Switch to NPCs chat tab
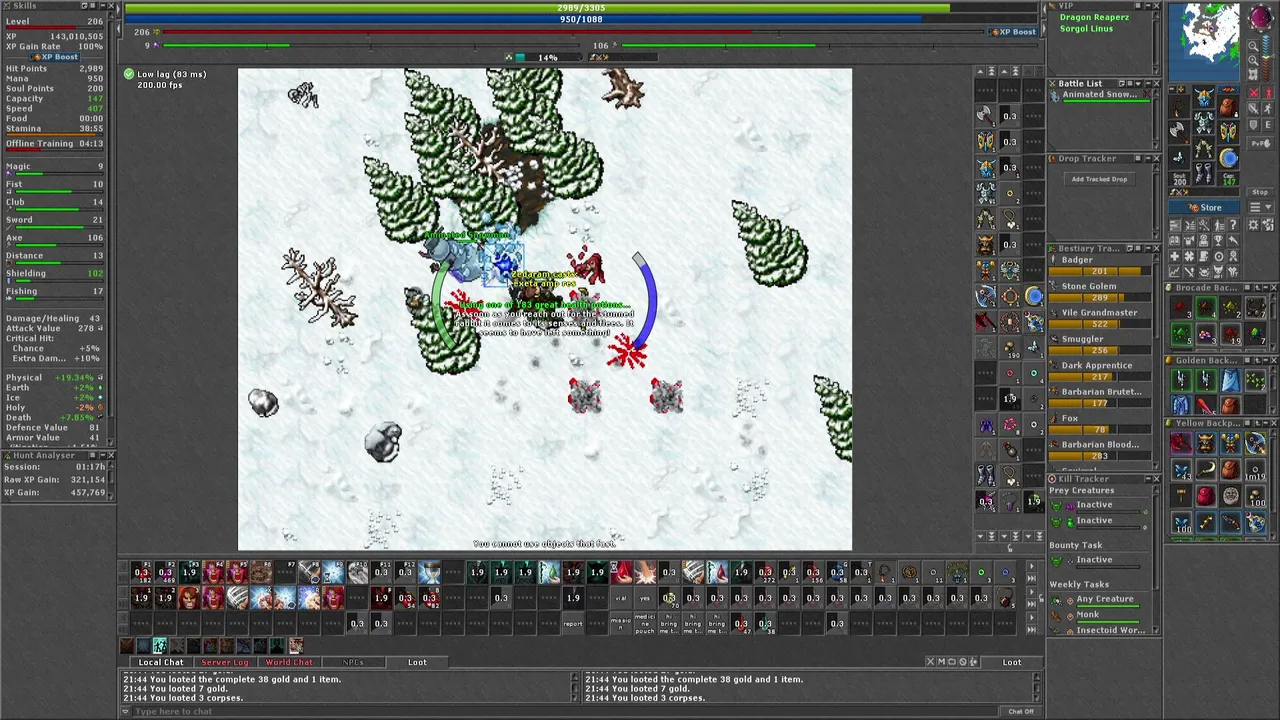The image size is (1280, 720). [353, 662]
